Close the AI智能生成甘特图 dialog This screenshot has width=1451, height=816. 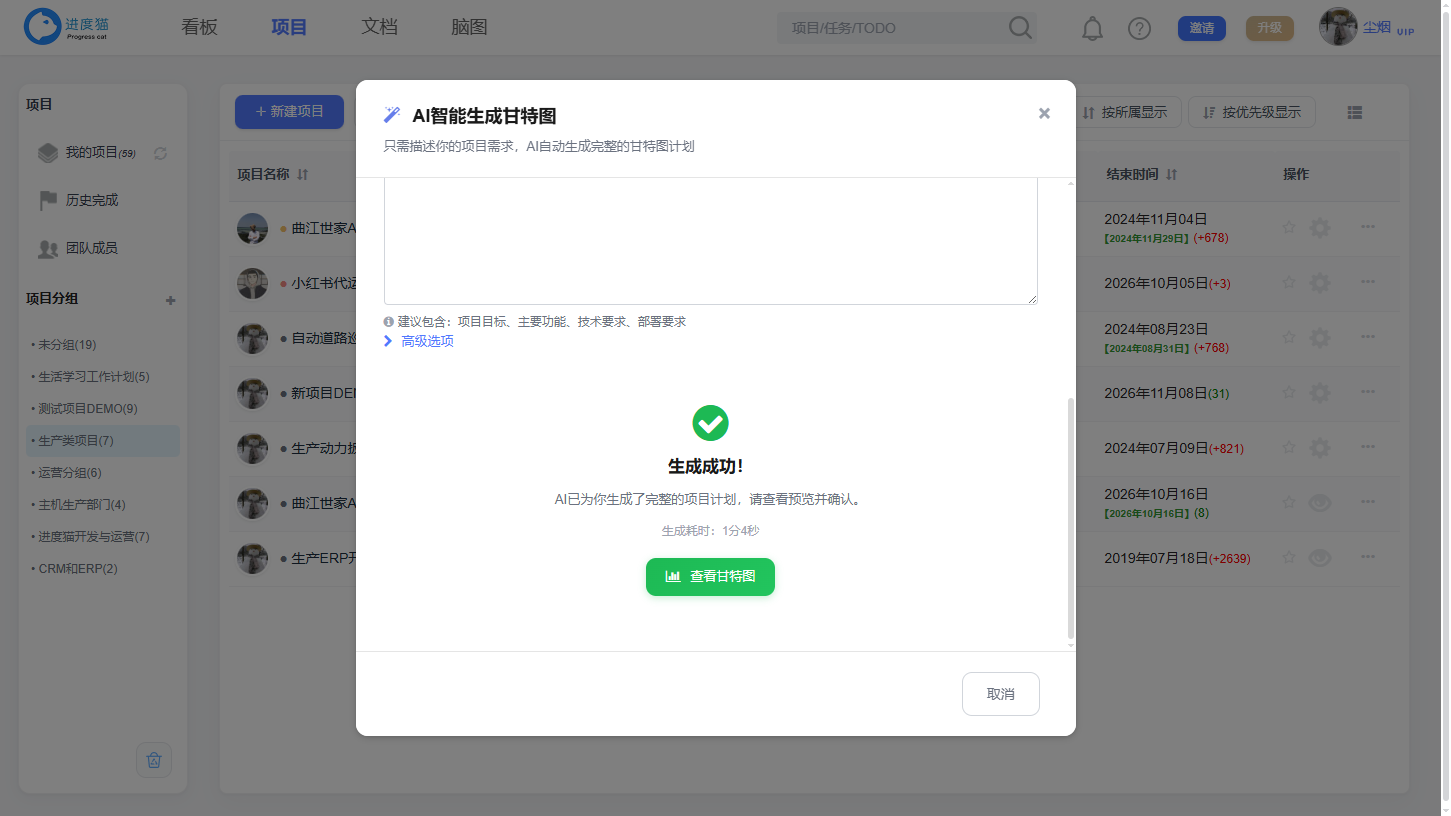coord(1044,114)
